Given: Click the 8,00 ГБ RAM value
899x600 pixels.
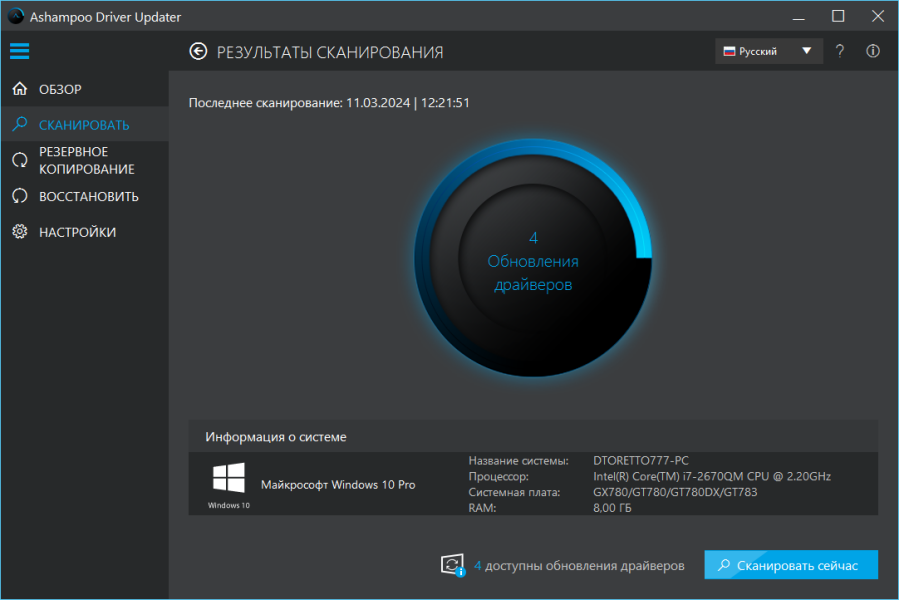Looking at the screenshot, I should coord(612,508).
